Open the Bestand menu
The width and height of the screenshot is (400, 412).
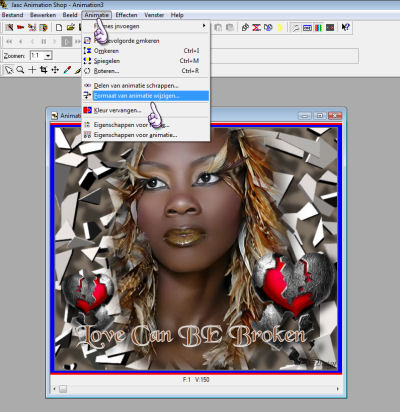point(12,15)
